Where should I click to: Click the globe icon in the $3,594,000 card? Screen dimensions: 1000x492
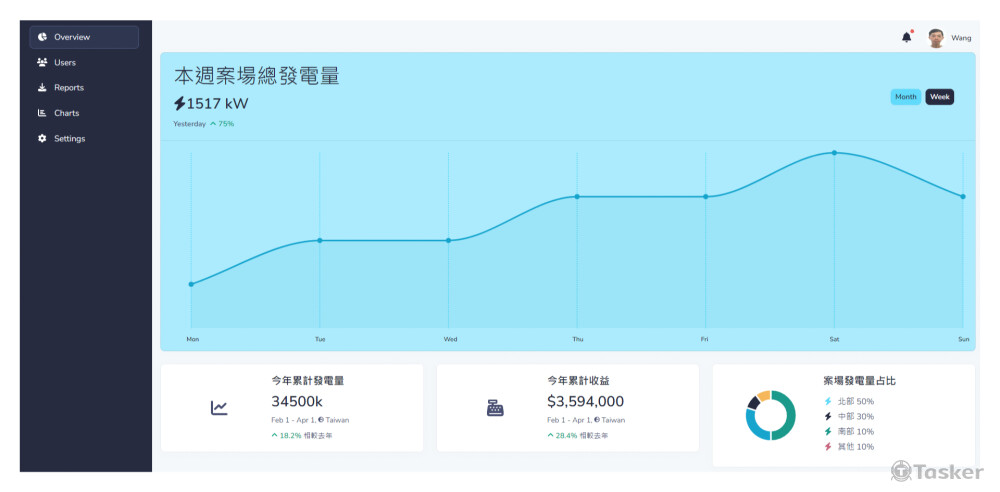pyautogui.click(x=597, y=420)
